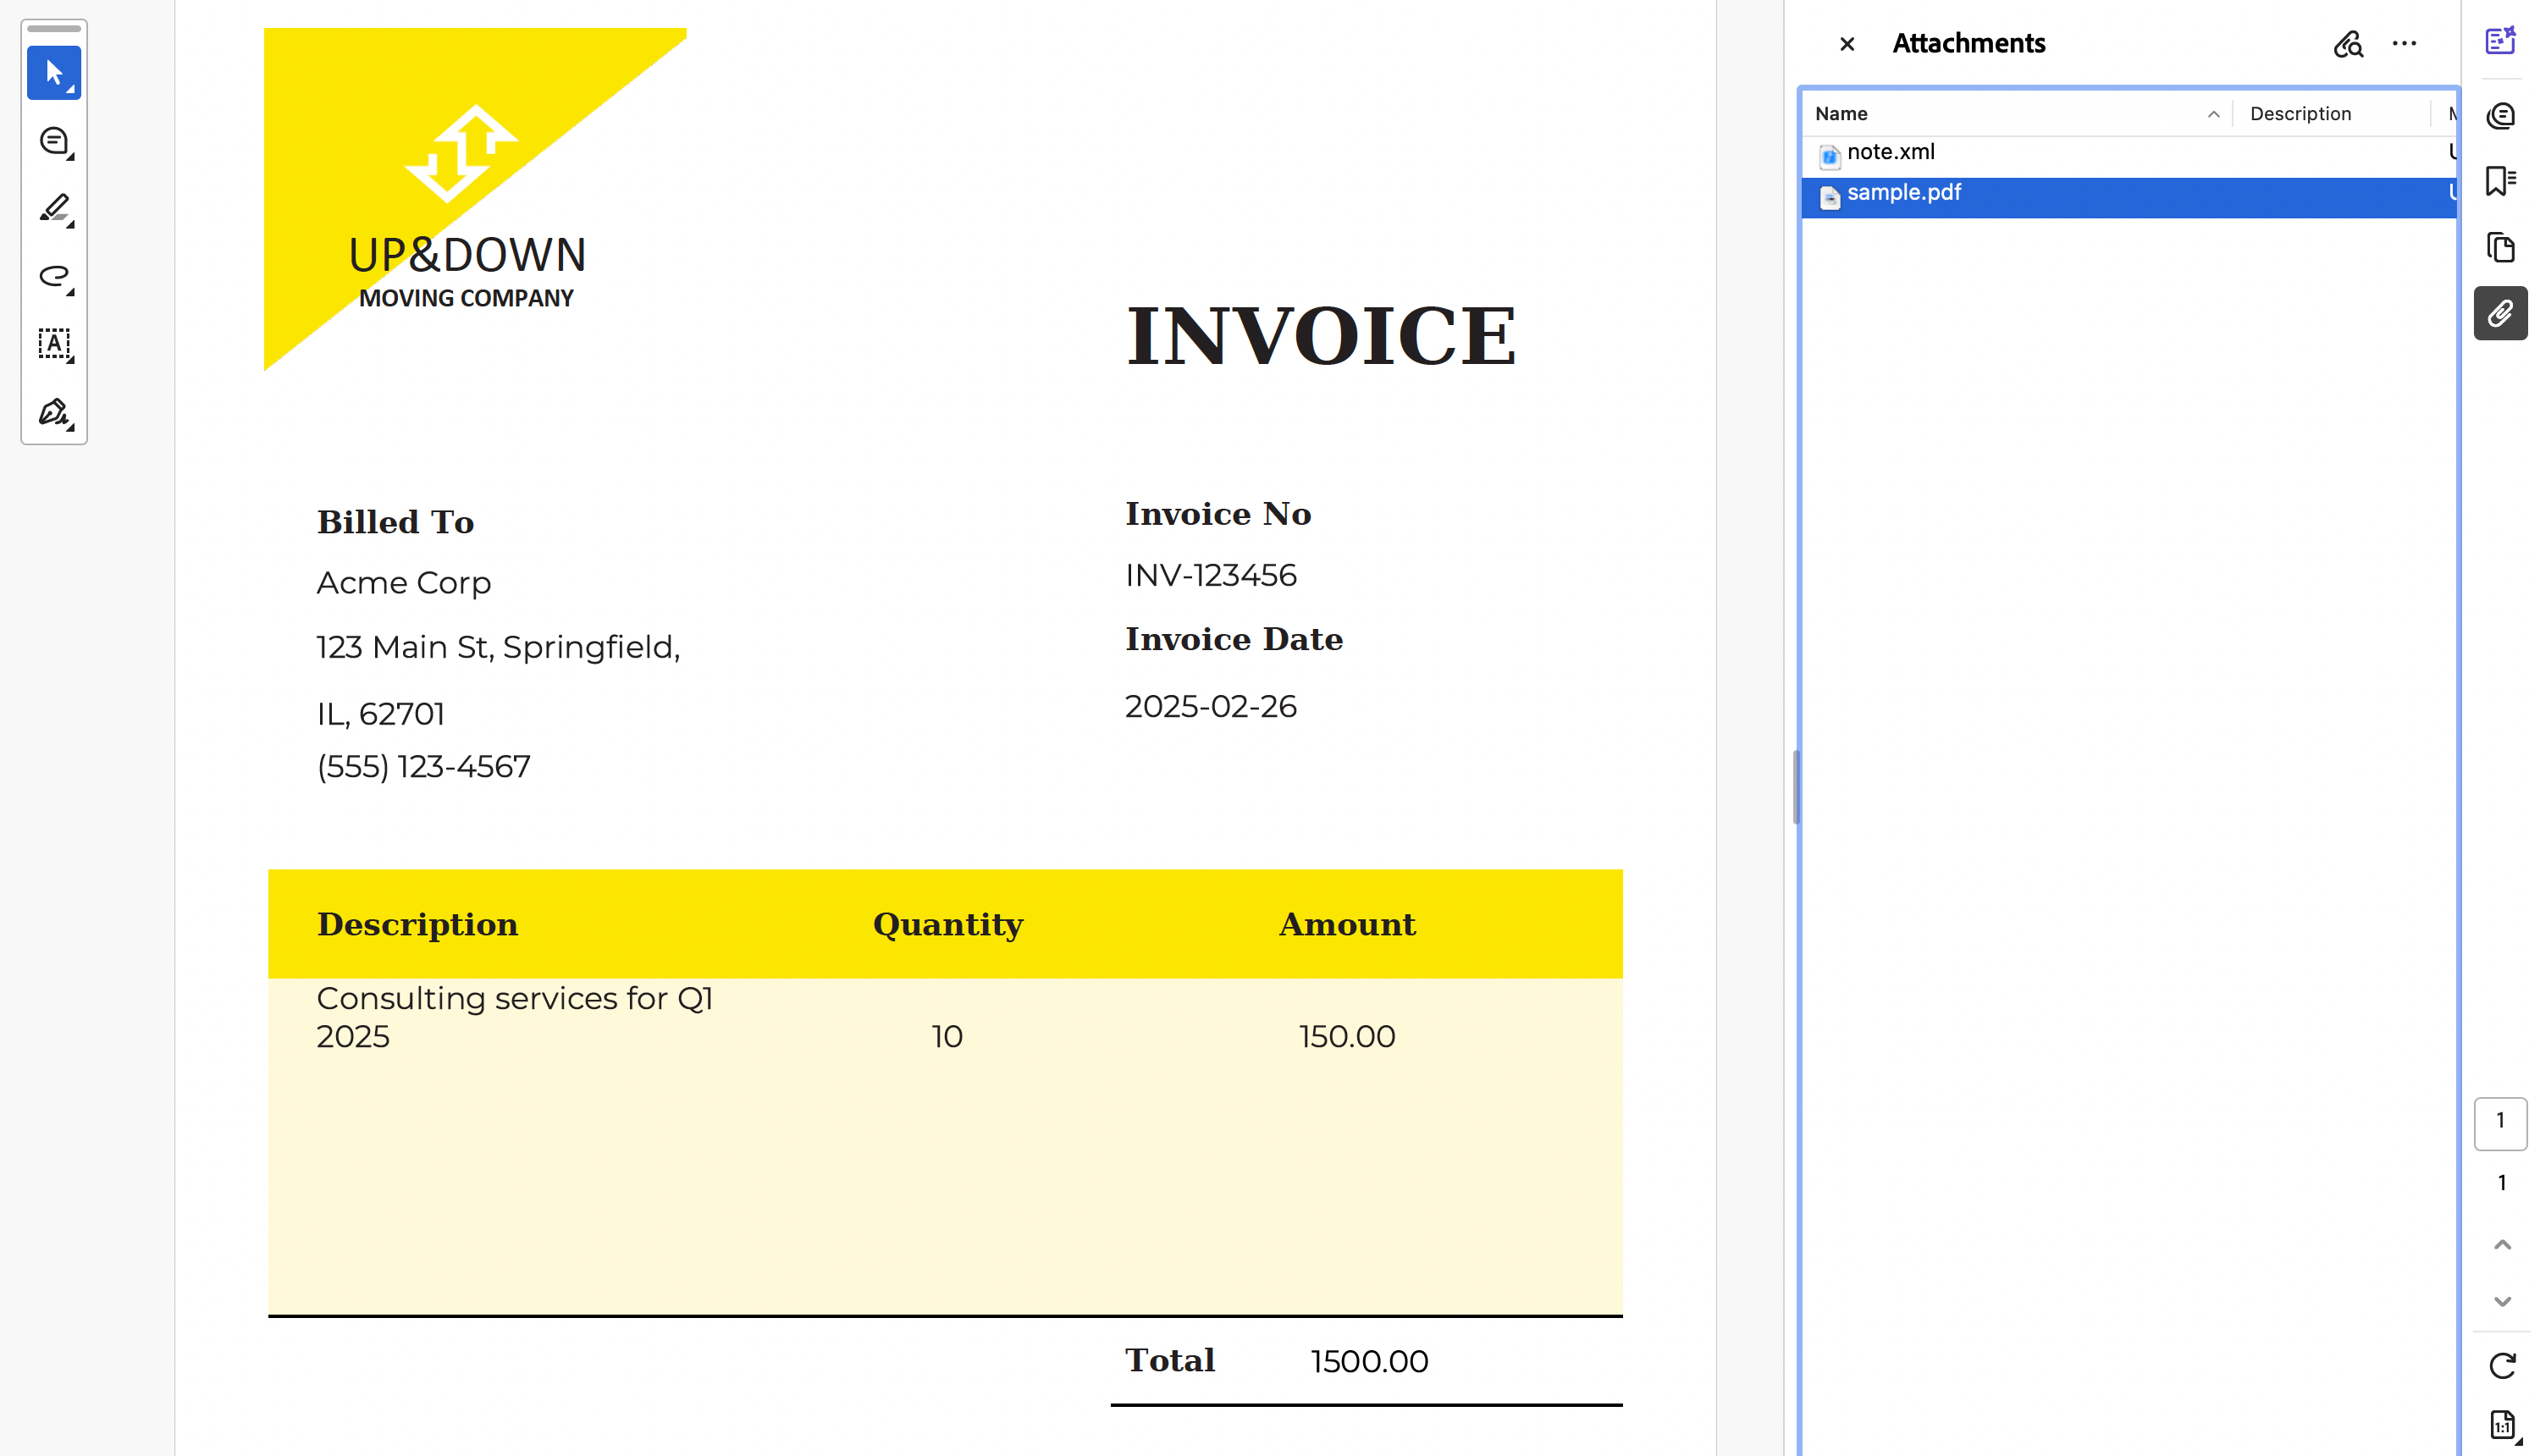Viewport: 2540px width, 1456px height.
Task: Close the Attachments panel
Action: tap(1847, 43)
